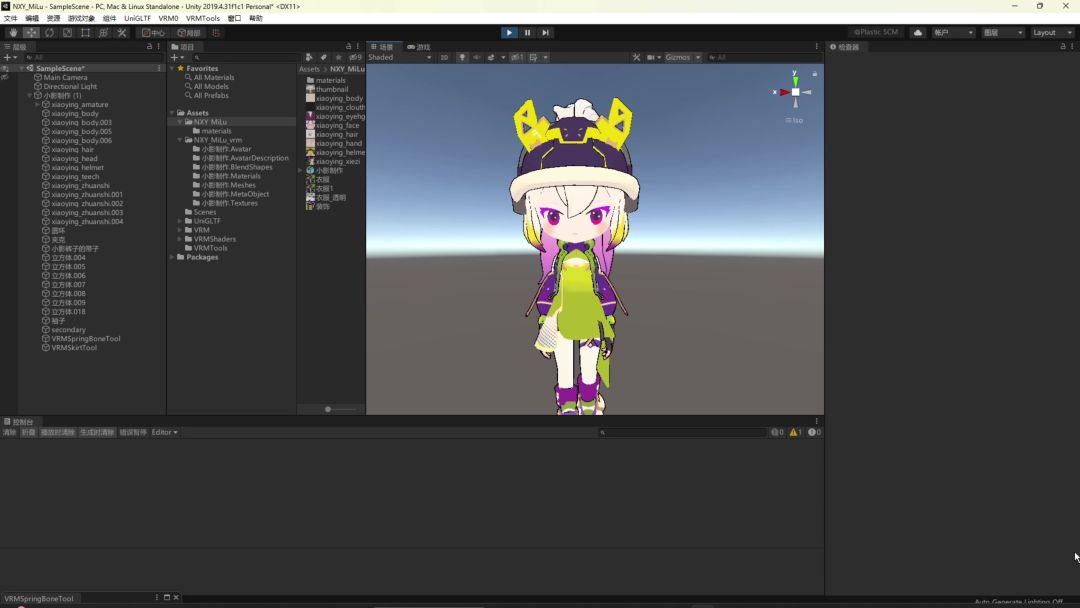
Task: Open cloud services via cloud icon
Action: (918, 33)
